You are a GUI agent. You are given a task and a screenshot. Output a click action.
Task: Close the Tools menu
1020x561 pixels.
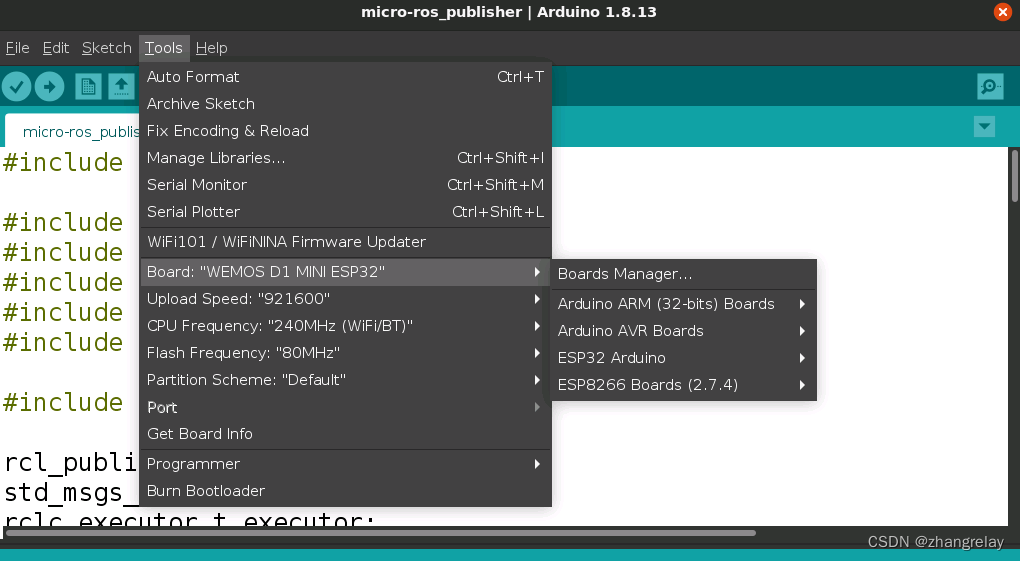(164, 48)
